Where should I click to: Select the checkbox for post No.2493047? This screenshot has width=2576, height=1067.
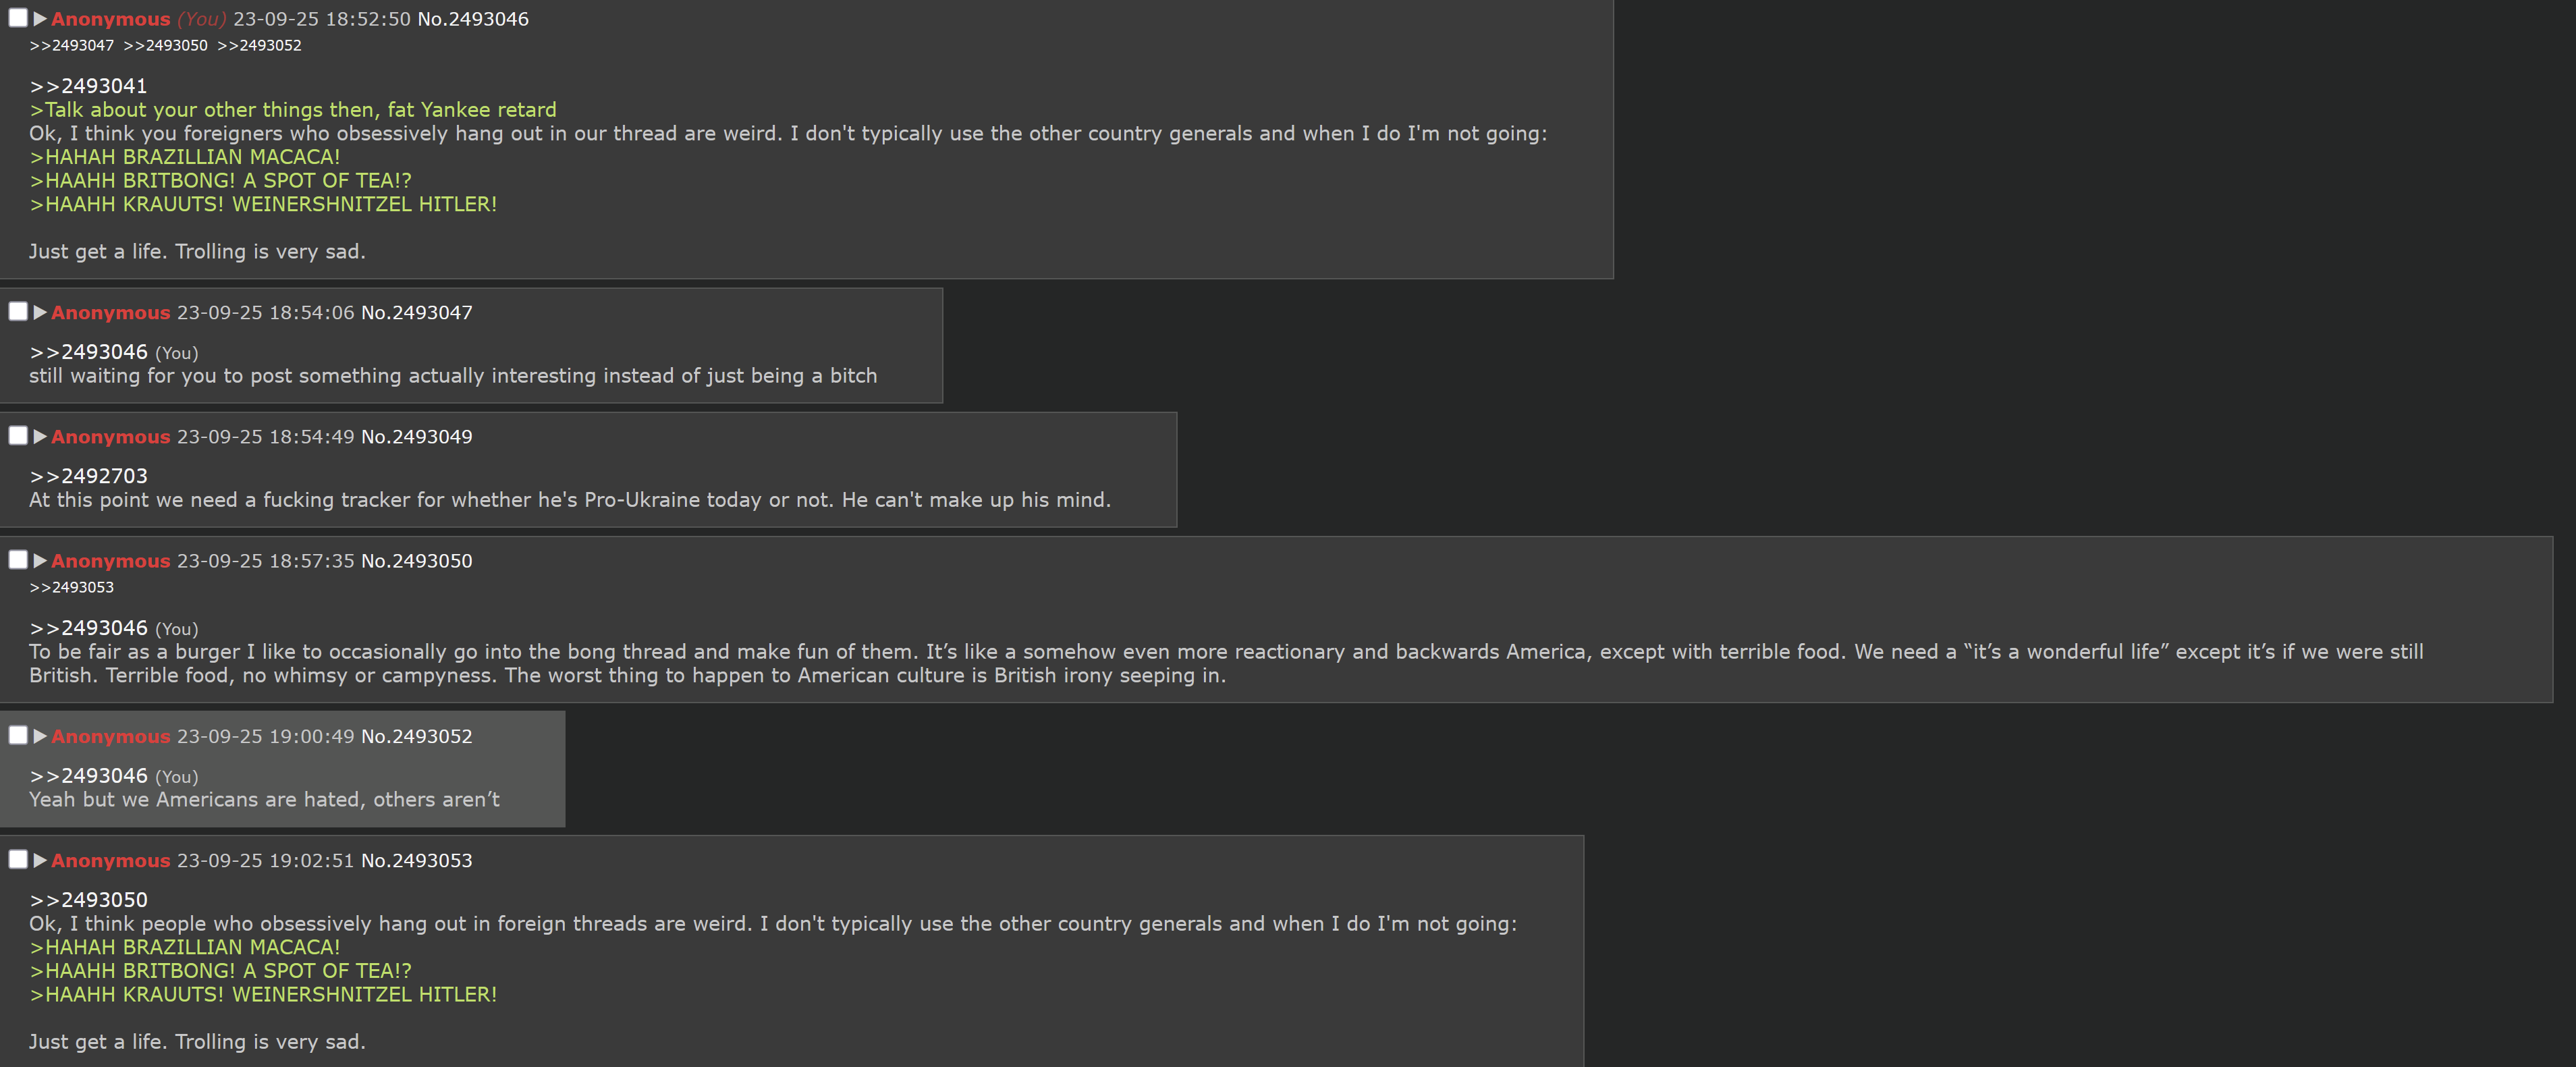coord(18,311)
